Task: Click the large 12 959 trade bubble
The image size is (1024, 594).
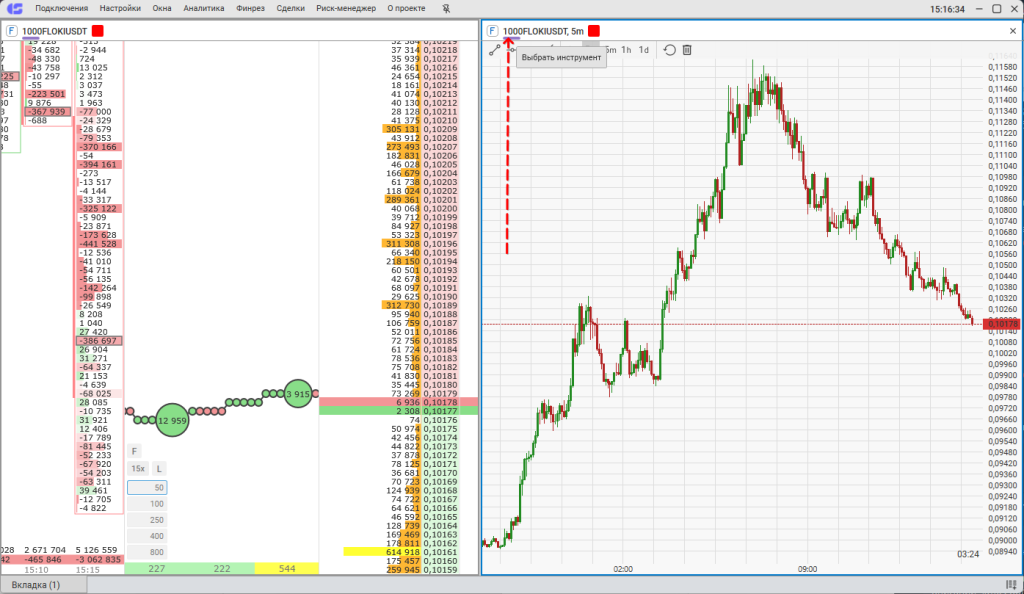Action: (x=172, y=420)
